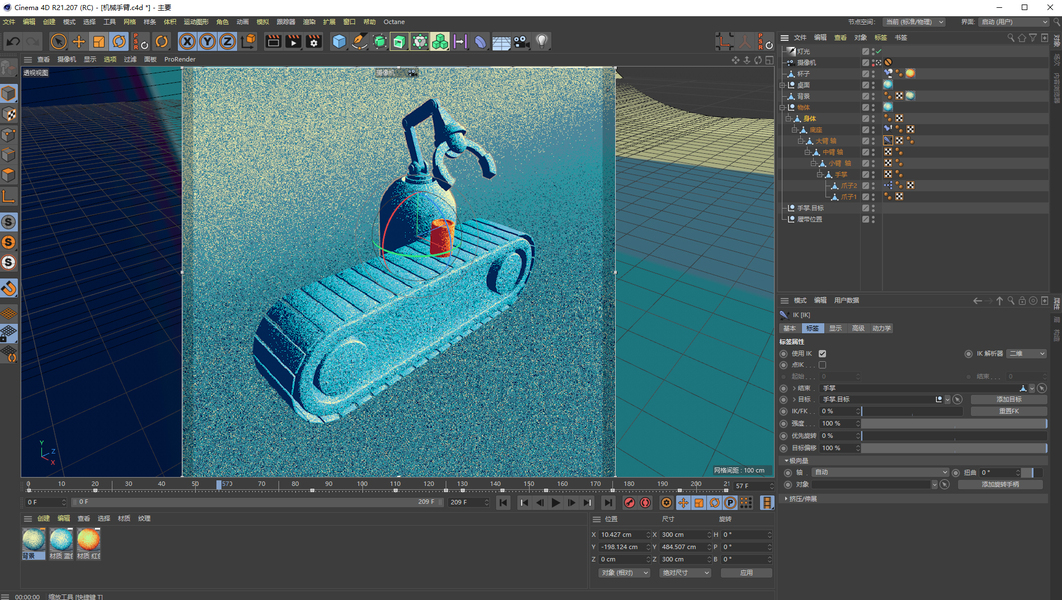Toggle the 灯光 enable checkmark
The image size is (1062, 600).
tap(879, 51)
